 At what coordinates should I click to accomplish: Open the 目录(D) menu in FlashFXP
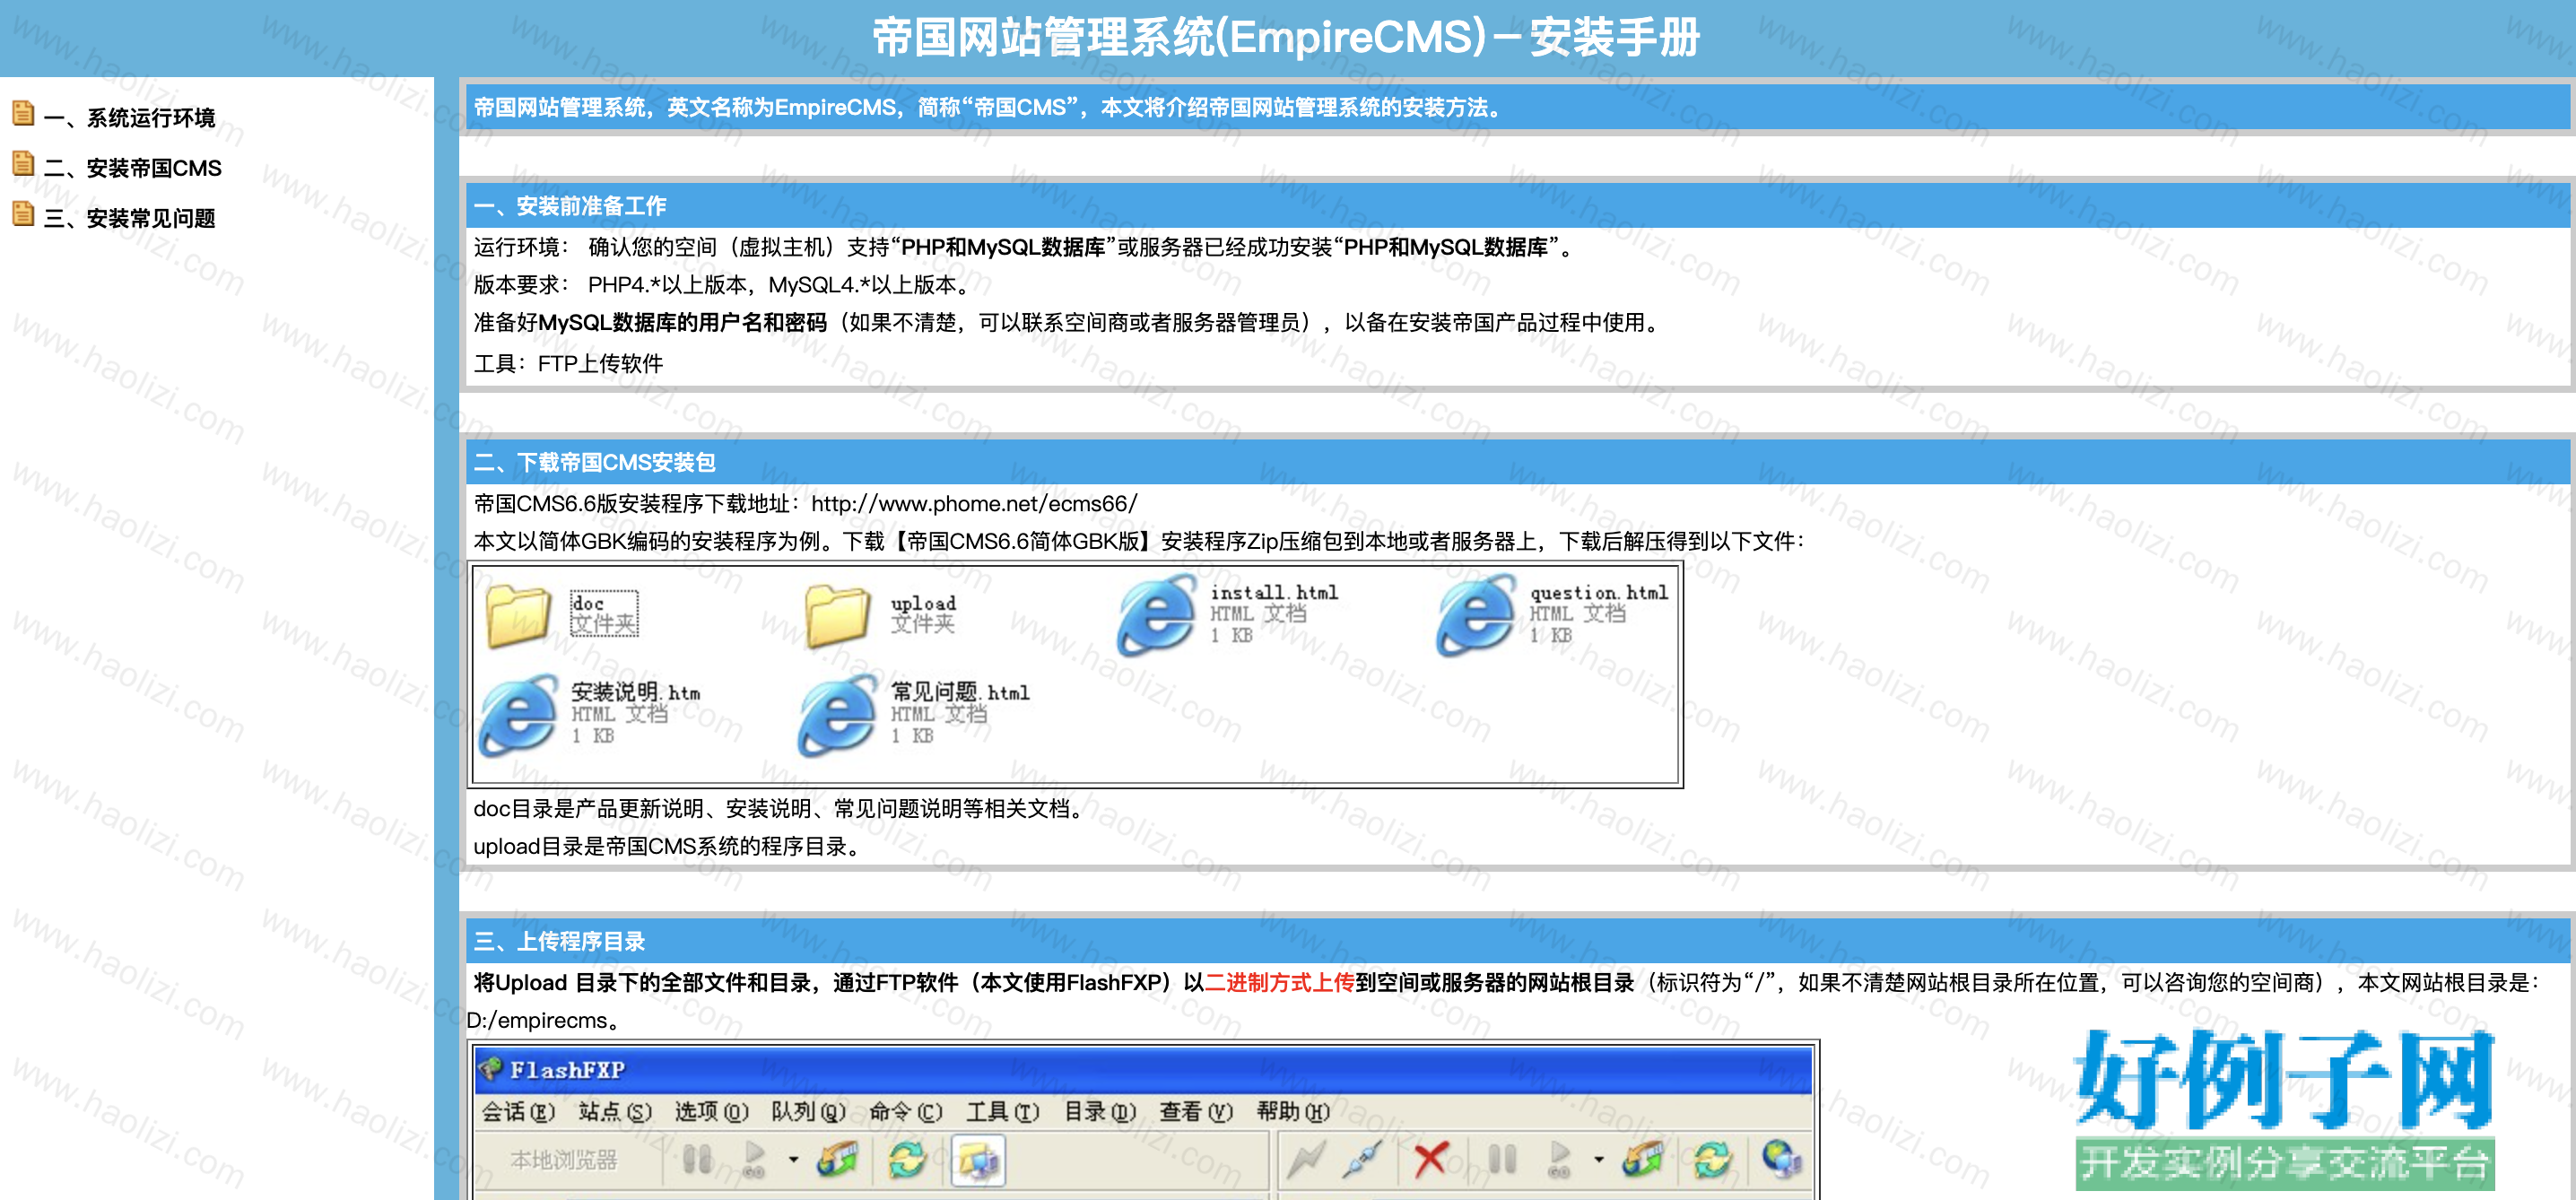click(x=1100, y=1112)
